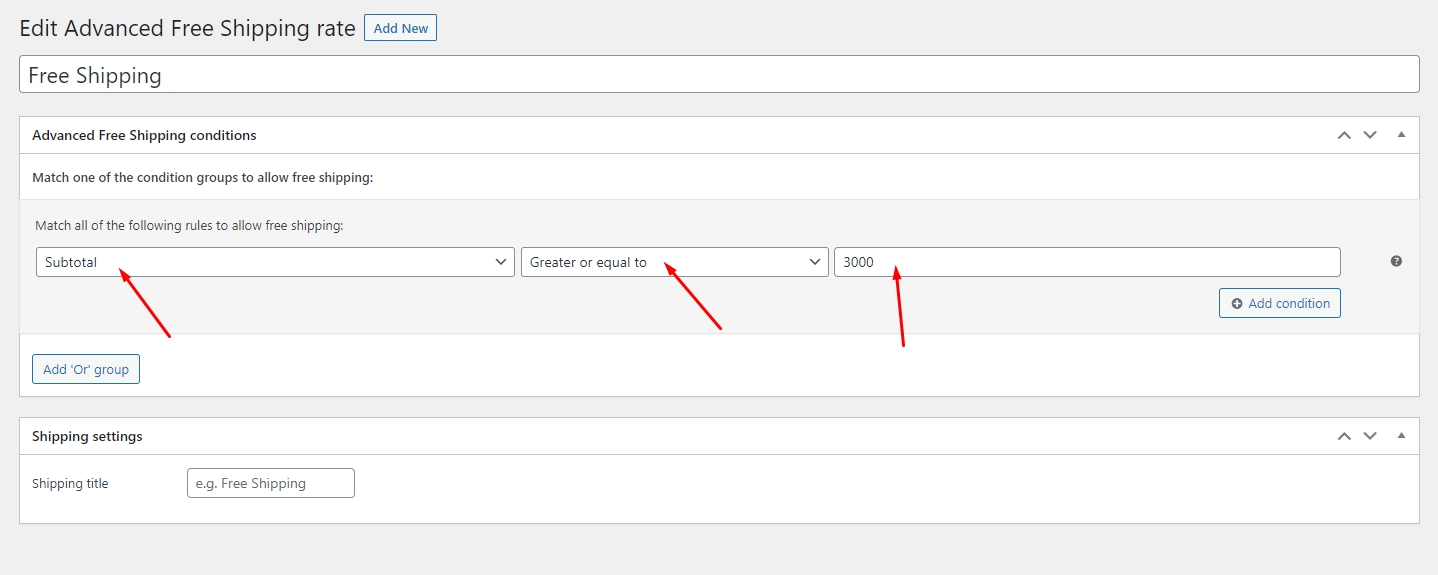The width and height of the screenshot is (1438, 575).
Task: Click the Add 'Or' group button
Action: click(86, 369)
